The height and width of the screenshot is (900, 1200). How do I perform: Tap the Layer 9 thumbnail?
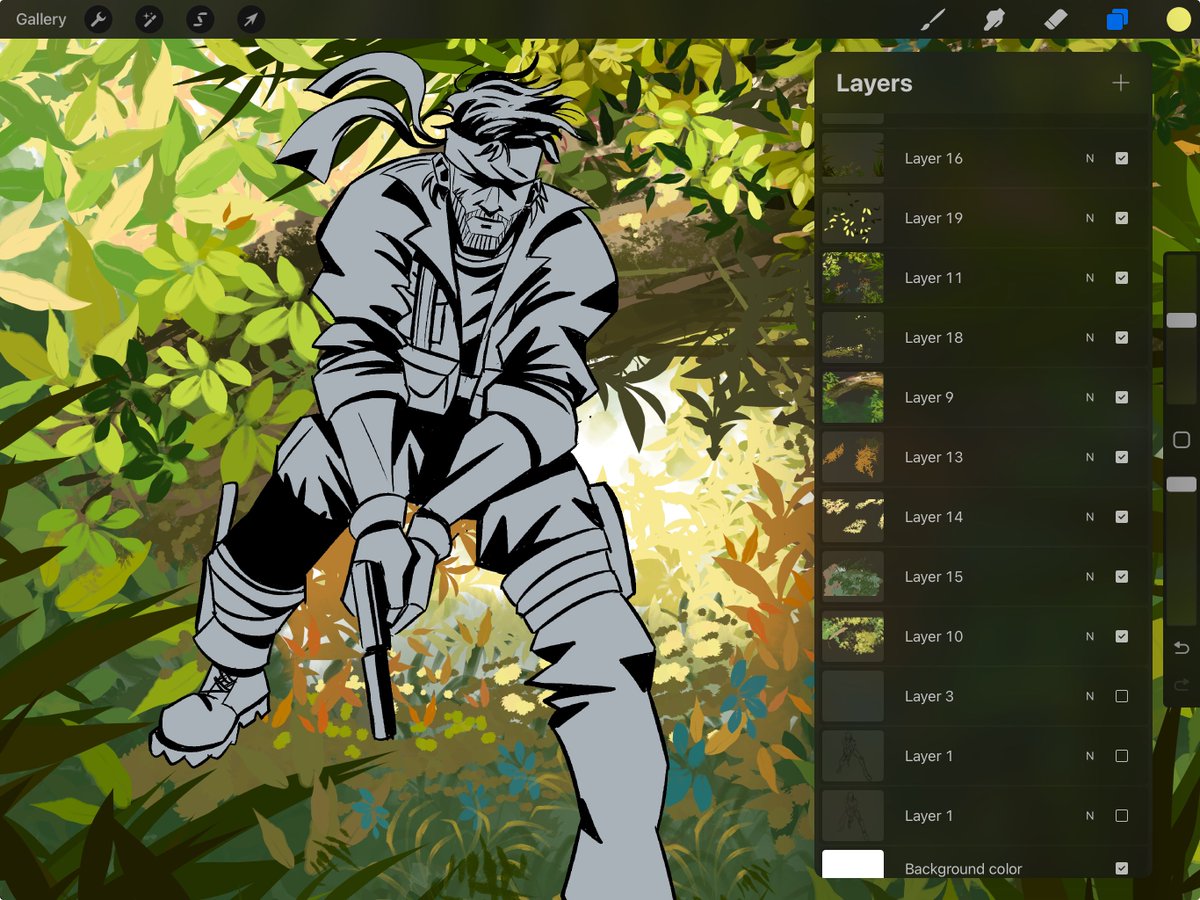[x=853, y=397]
